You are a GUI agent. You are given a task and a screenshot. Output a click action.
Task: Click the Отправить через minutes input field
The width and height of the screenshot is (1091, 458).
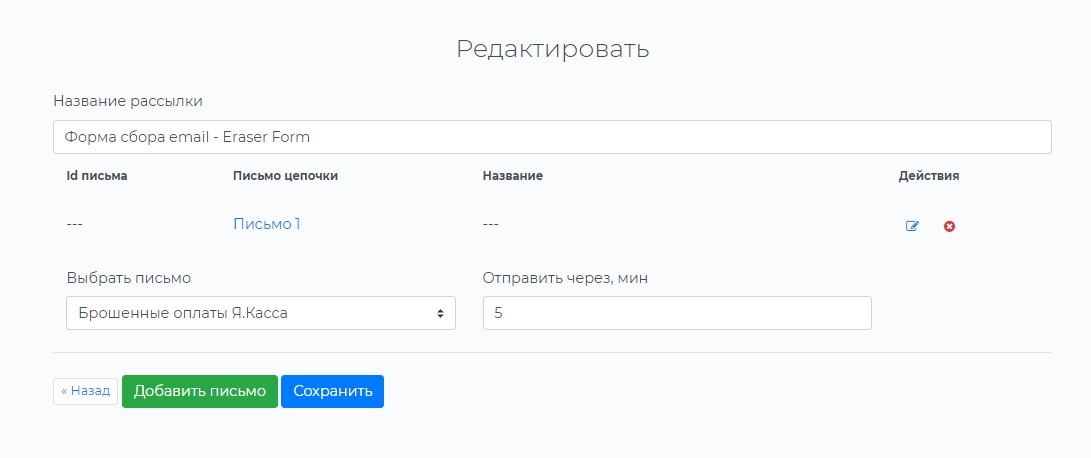[x=676, y=313]
